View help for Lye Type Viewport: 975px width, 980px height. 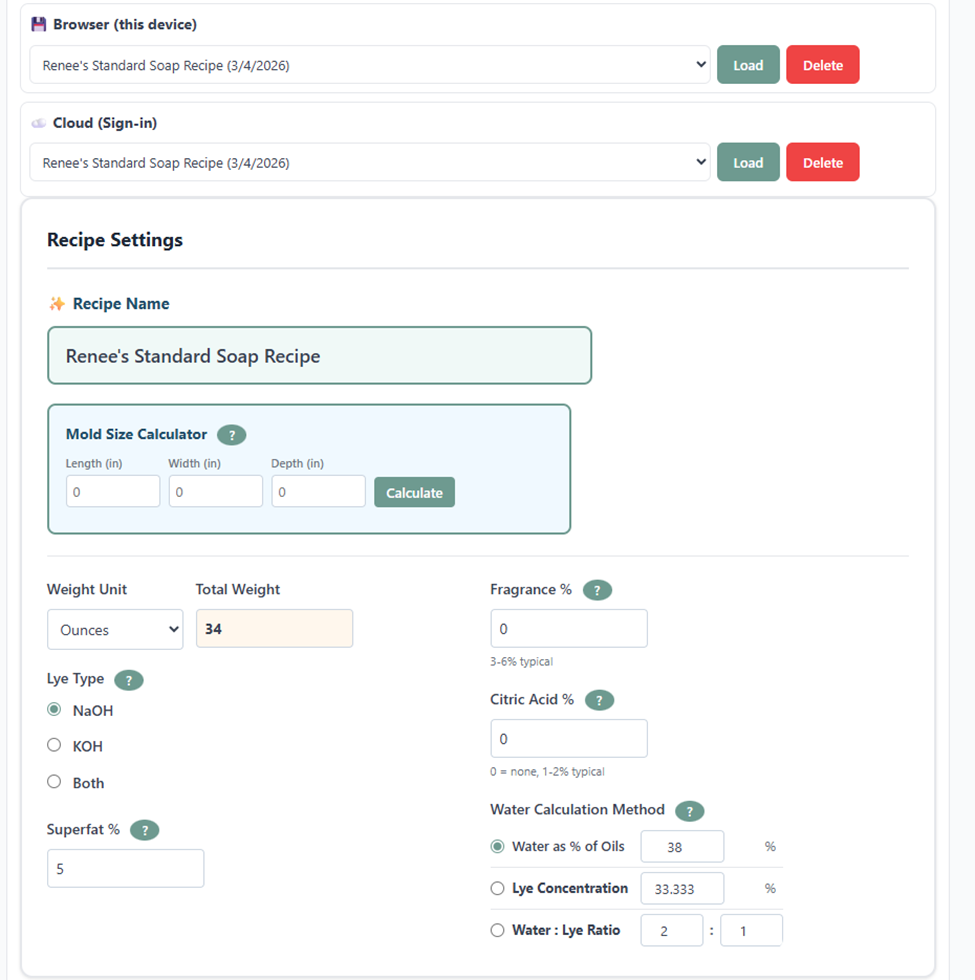pos(129,679)
